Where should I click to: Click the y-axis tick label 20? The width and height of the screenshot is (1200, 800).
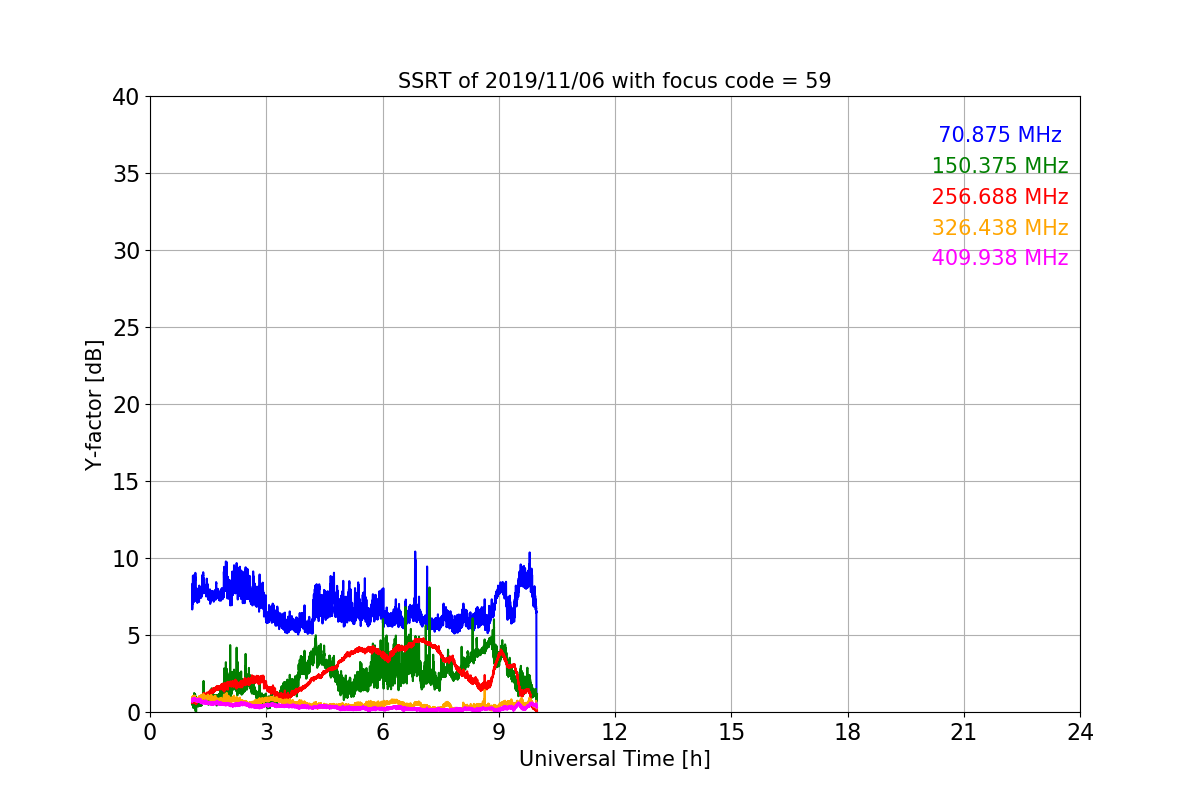pos(125,405)
